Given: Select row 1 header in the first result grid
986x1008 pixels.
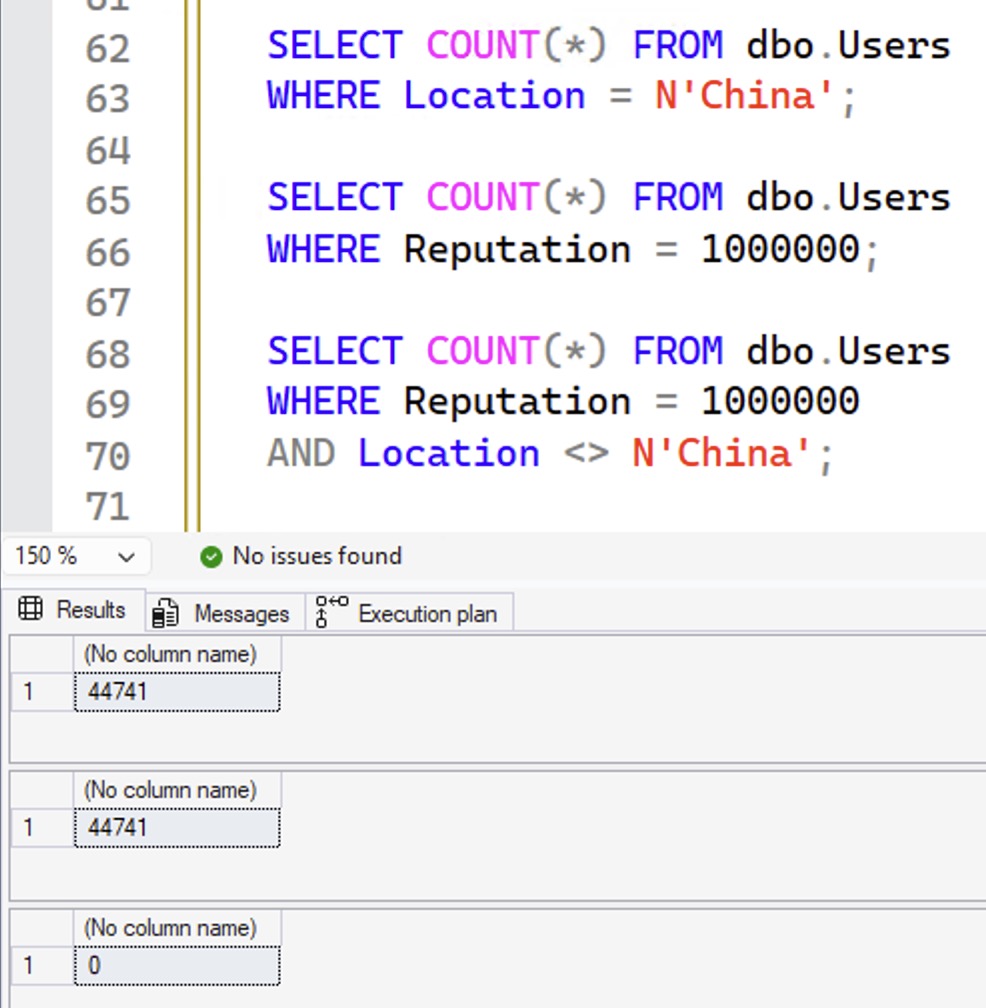Looking at the screenshot, I should pos(42,691).
